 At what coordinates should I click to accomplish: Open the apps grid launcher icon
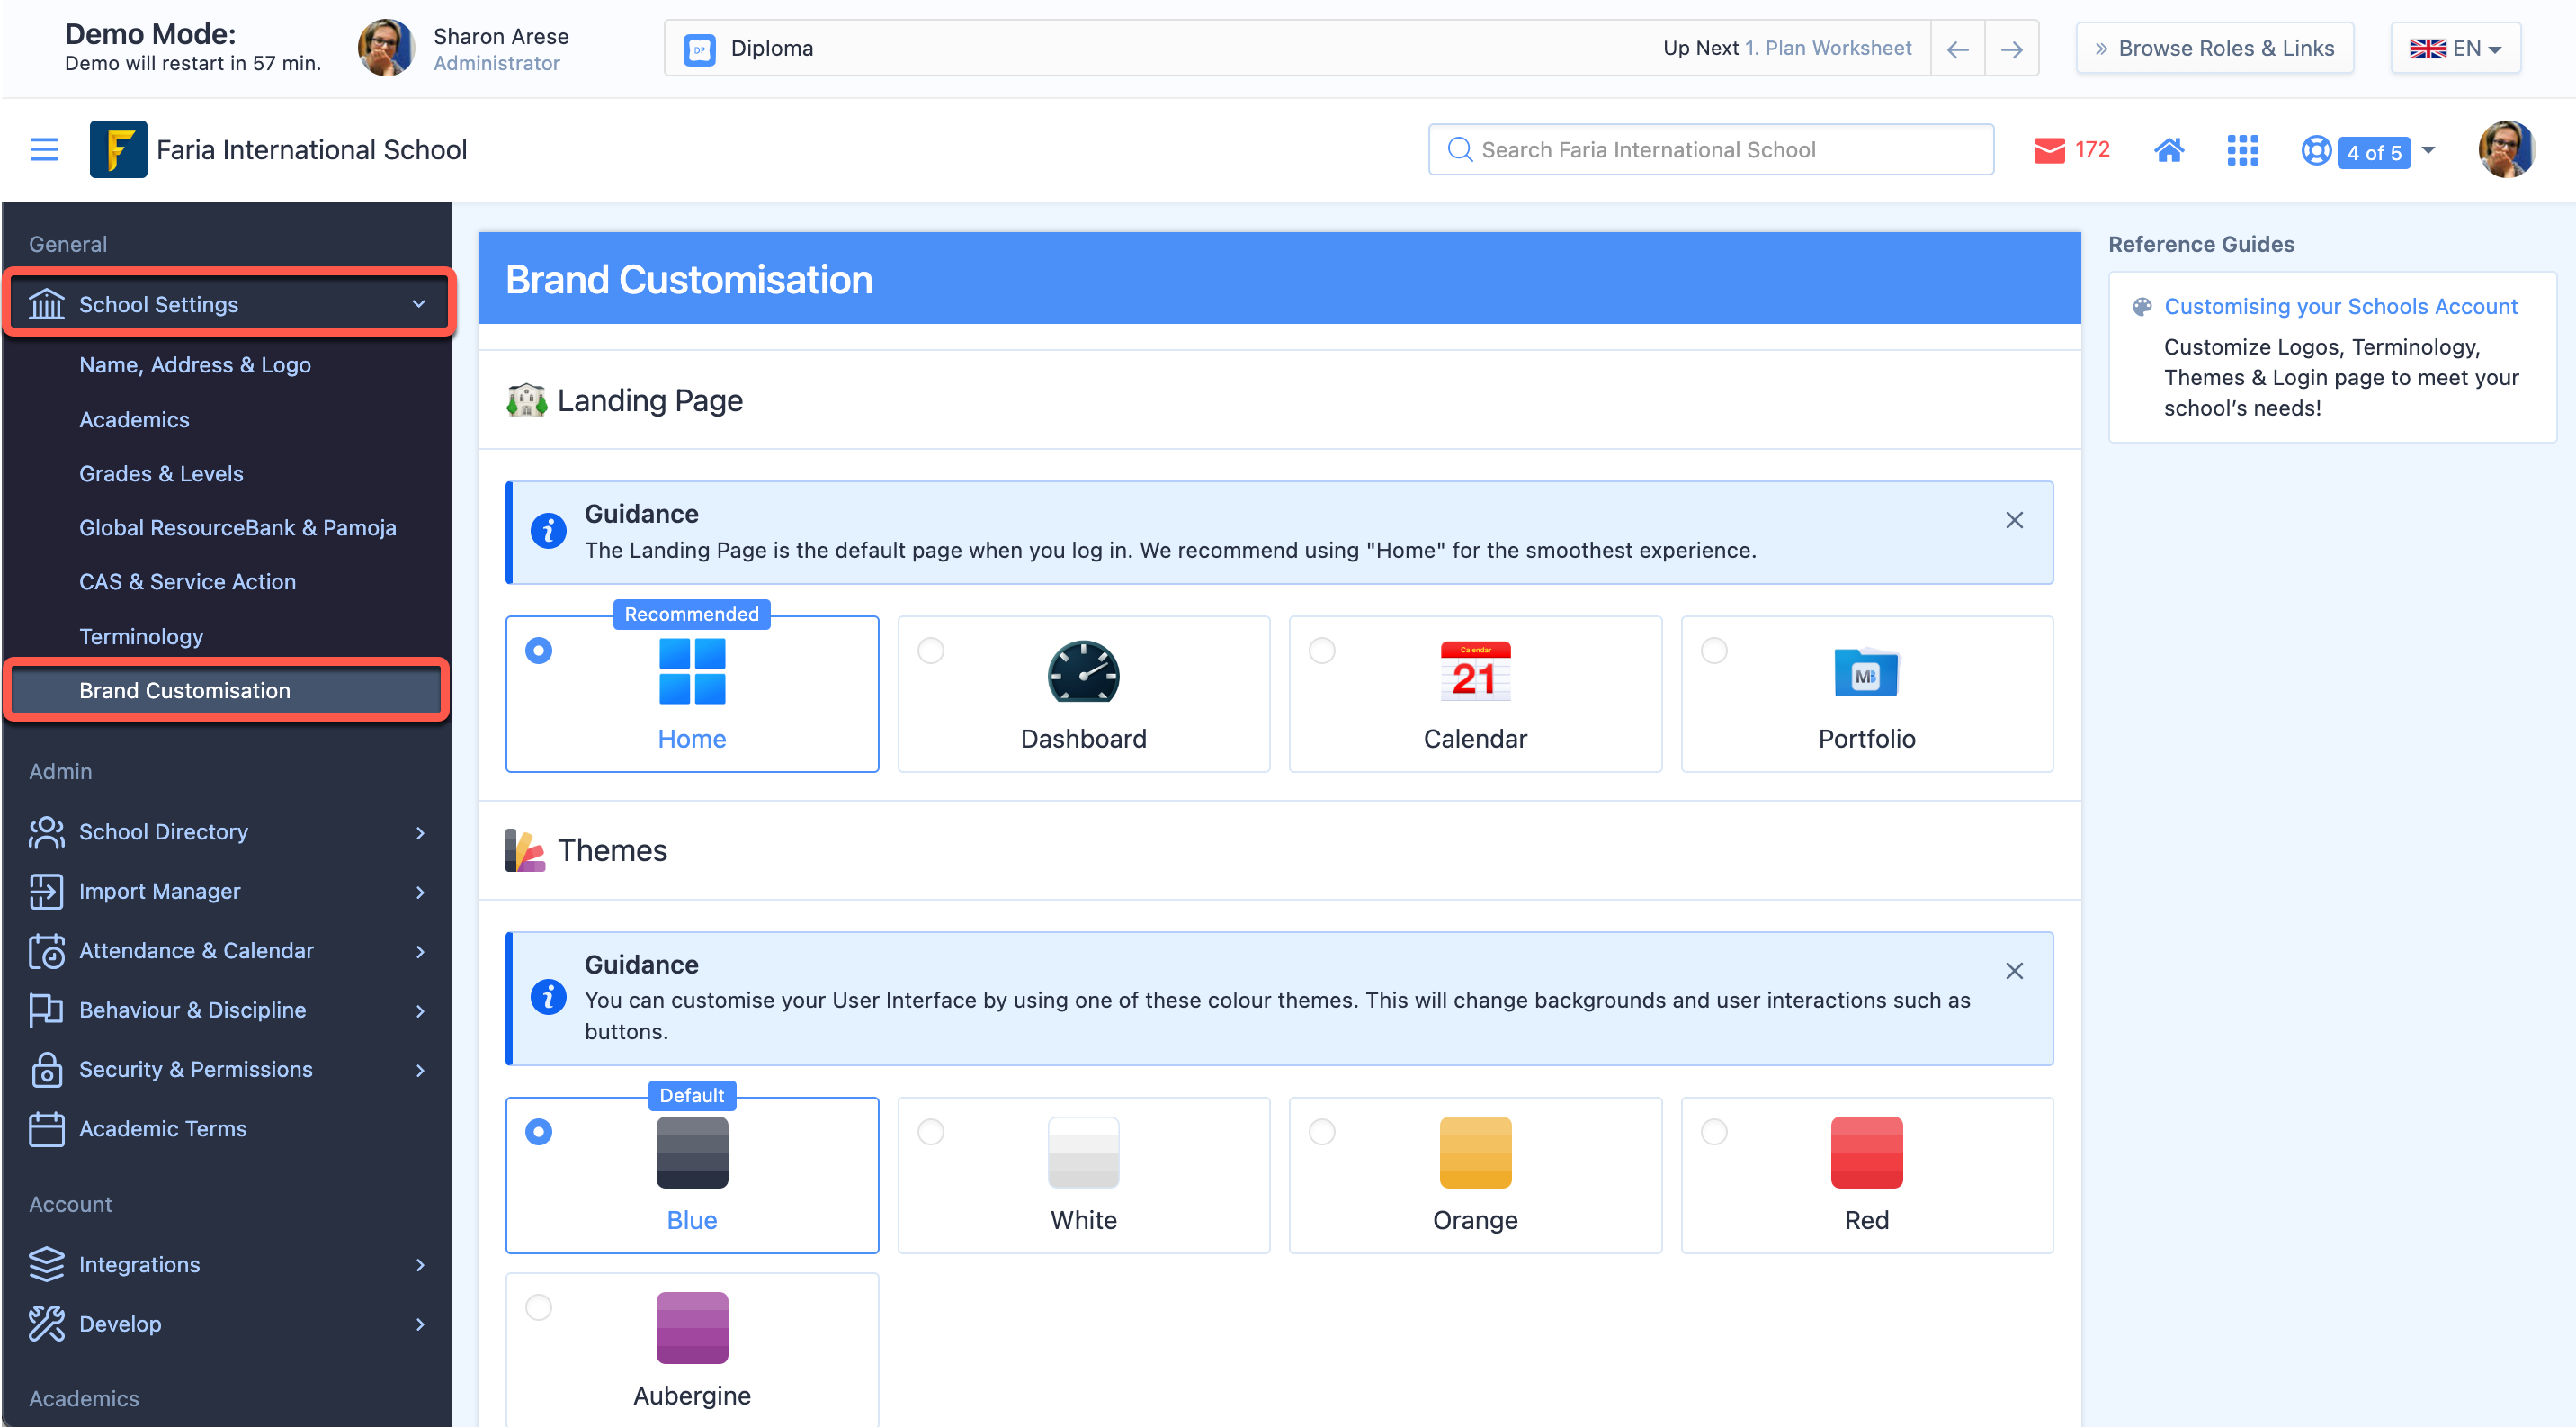[x=2242, y=150]
